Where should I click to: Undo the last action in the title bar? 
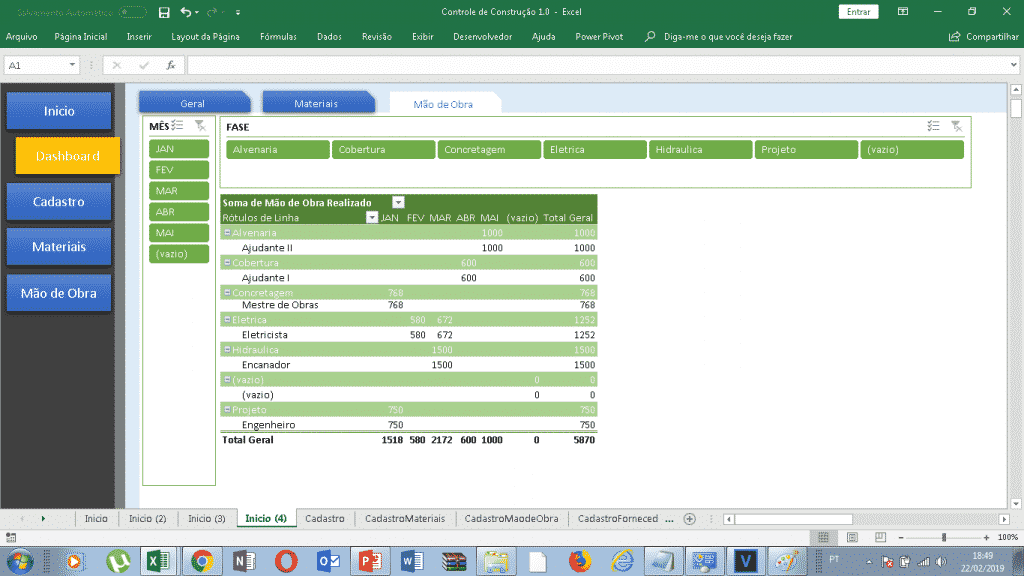click(x=186, y=12)
